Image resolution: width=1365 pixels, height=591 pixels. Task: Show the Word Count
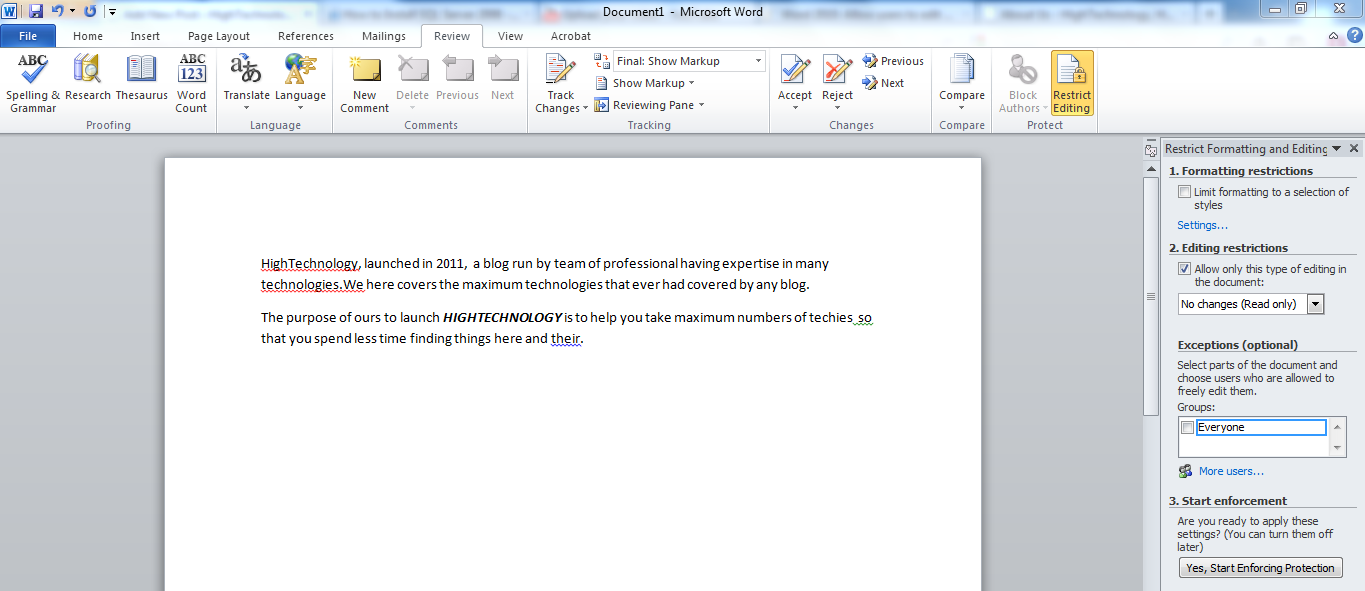point(192,84)
